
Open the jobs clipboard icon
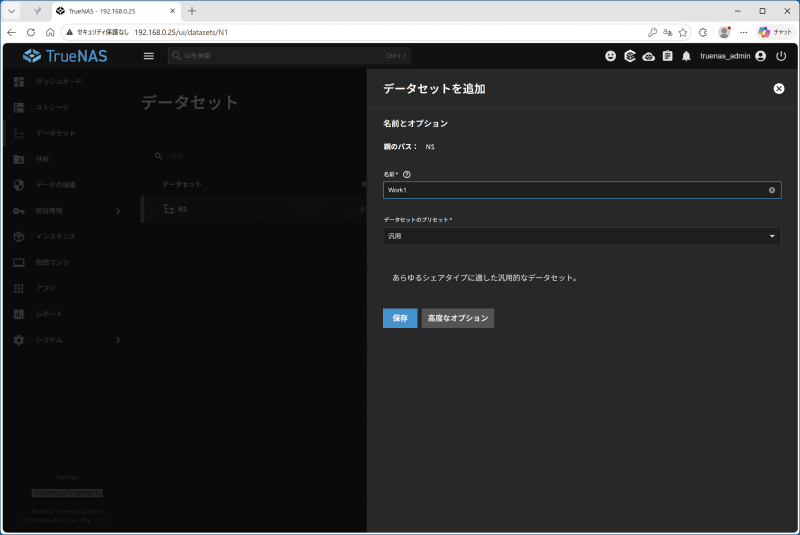(x=667, y=56)
